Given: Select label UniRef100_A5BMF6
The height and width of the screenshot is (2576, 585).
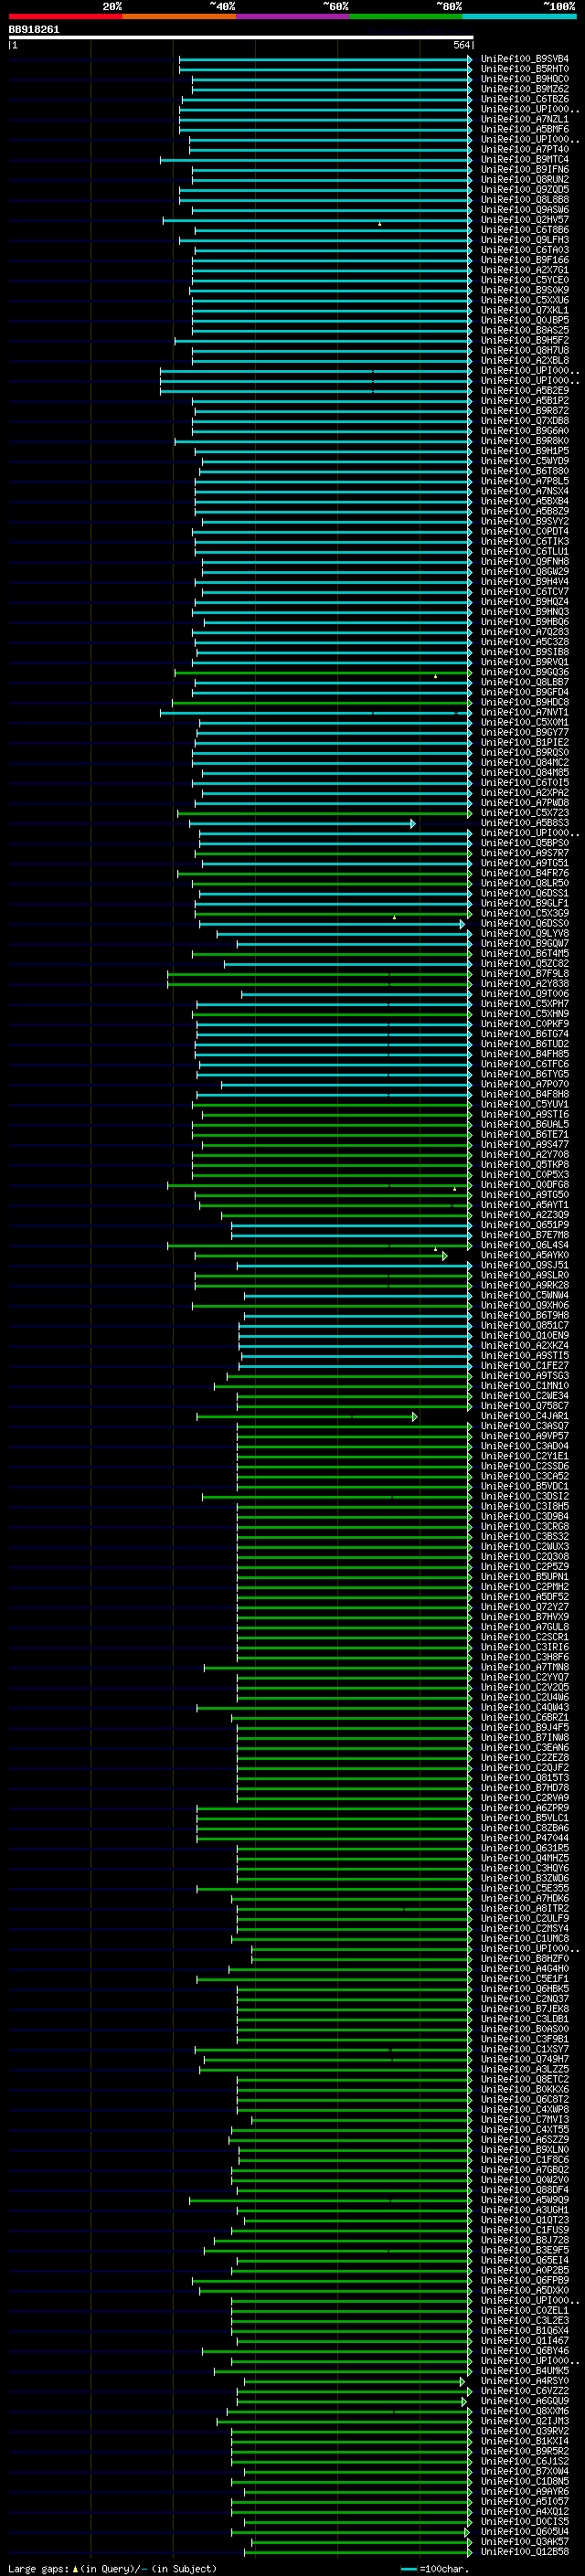Looking at the screenshot, I should [525, 129].
